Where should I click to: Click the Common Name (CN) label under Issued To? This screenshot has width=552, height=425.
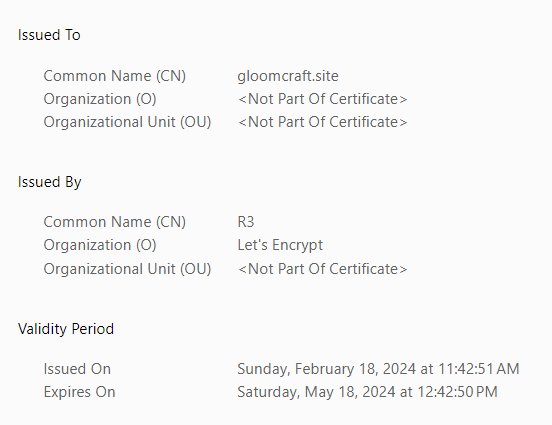[114, 76]
